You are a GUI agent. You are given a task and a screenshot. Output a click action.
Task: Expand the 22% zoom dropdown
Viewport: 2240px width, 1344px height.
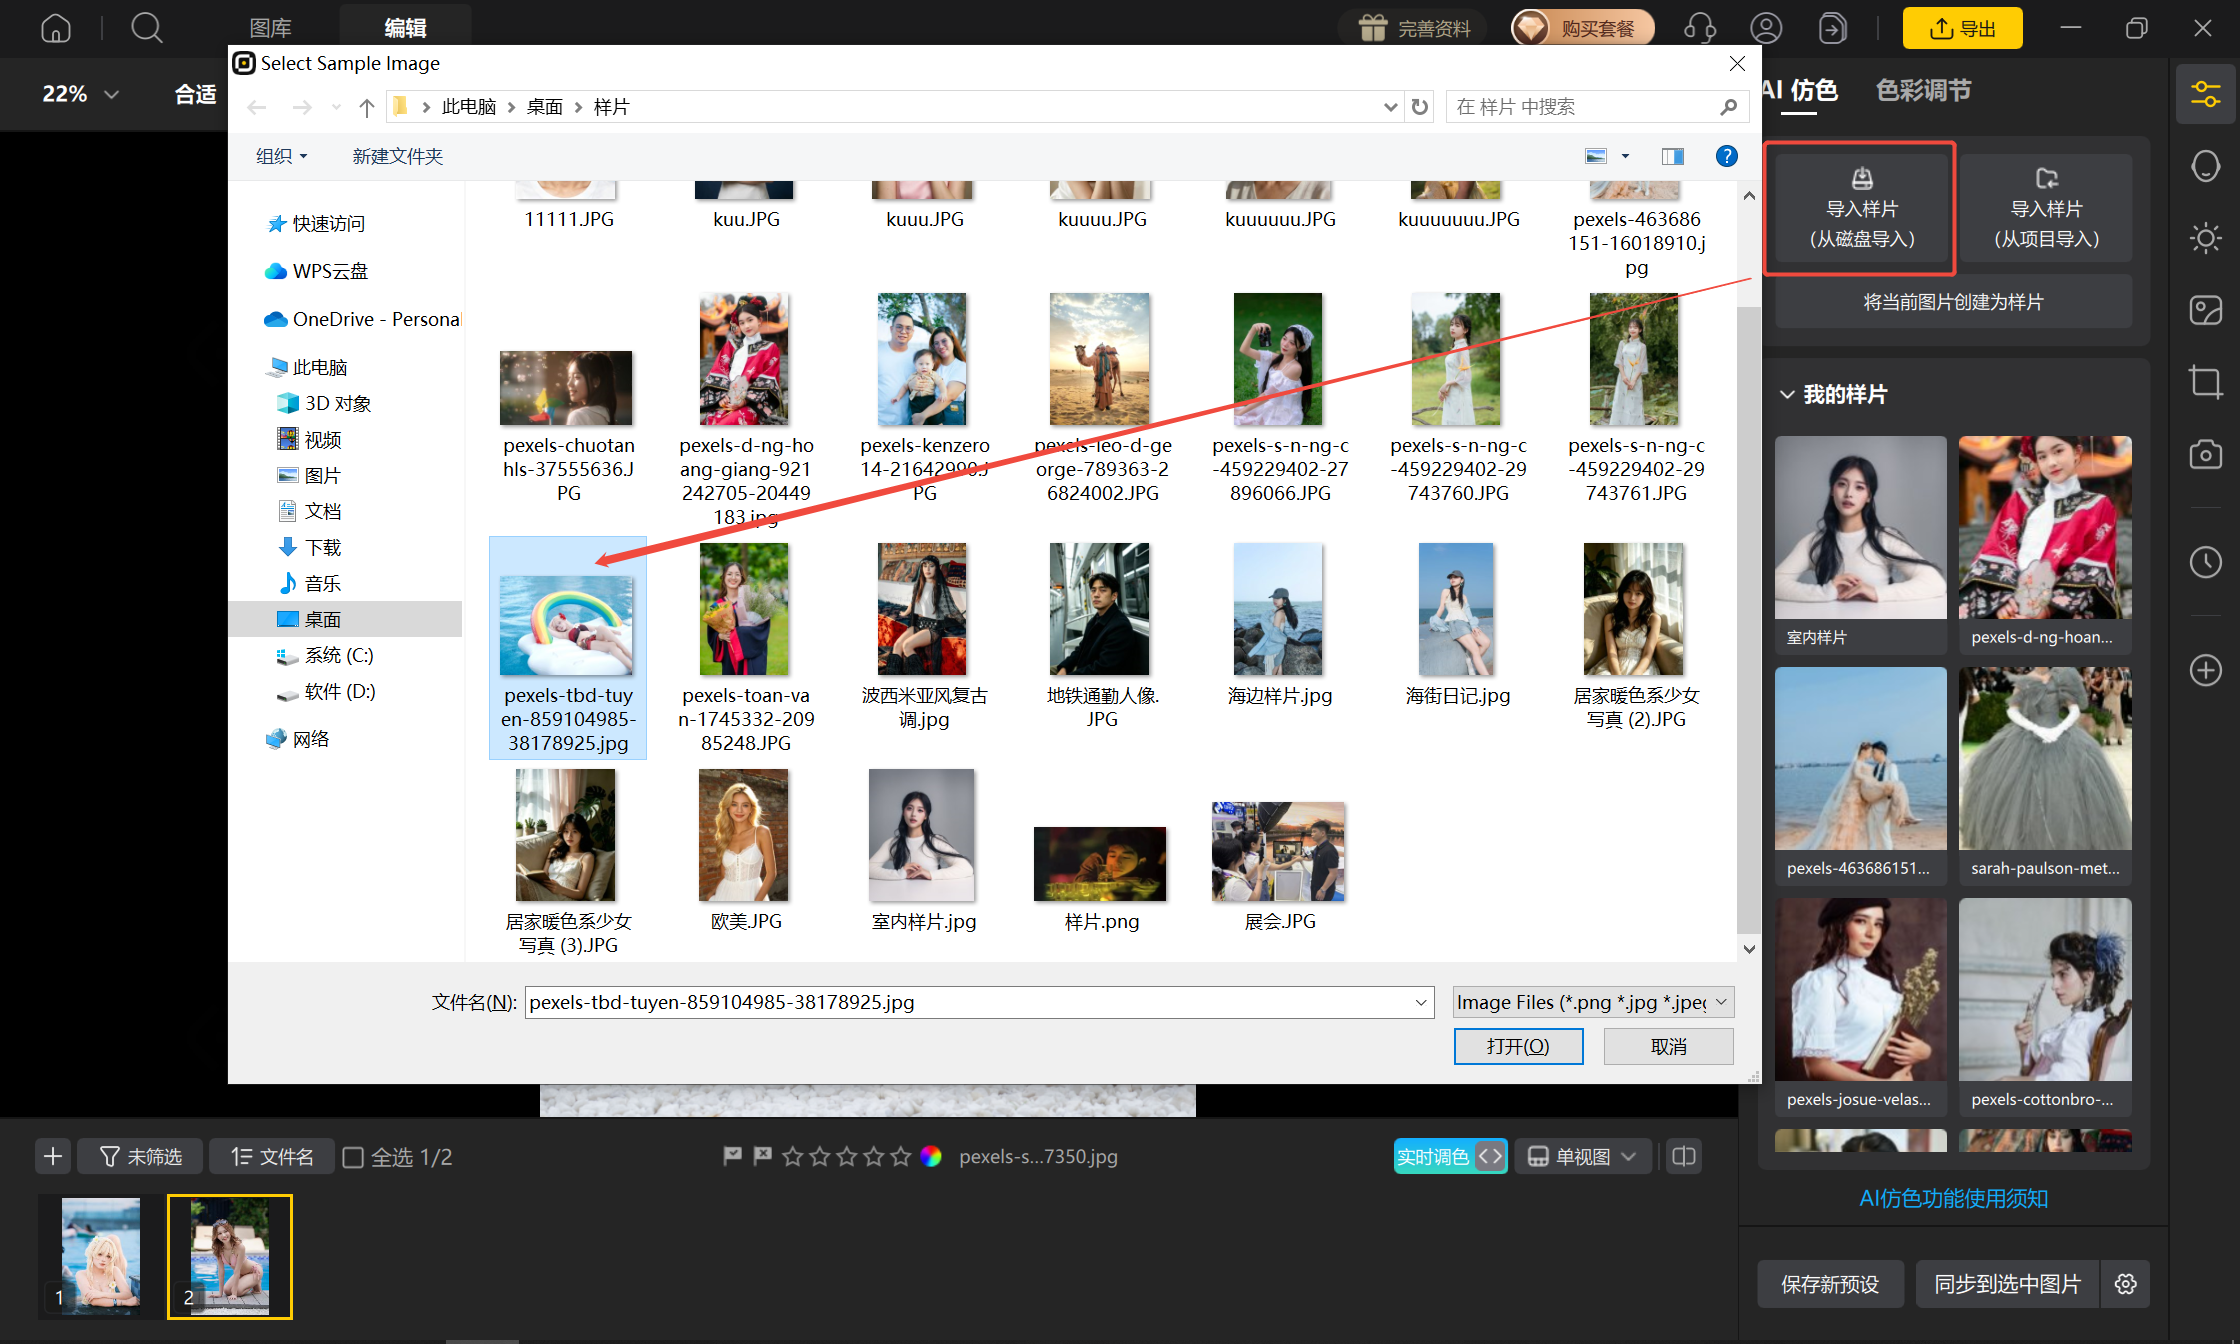point(80,94)
